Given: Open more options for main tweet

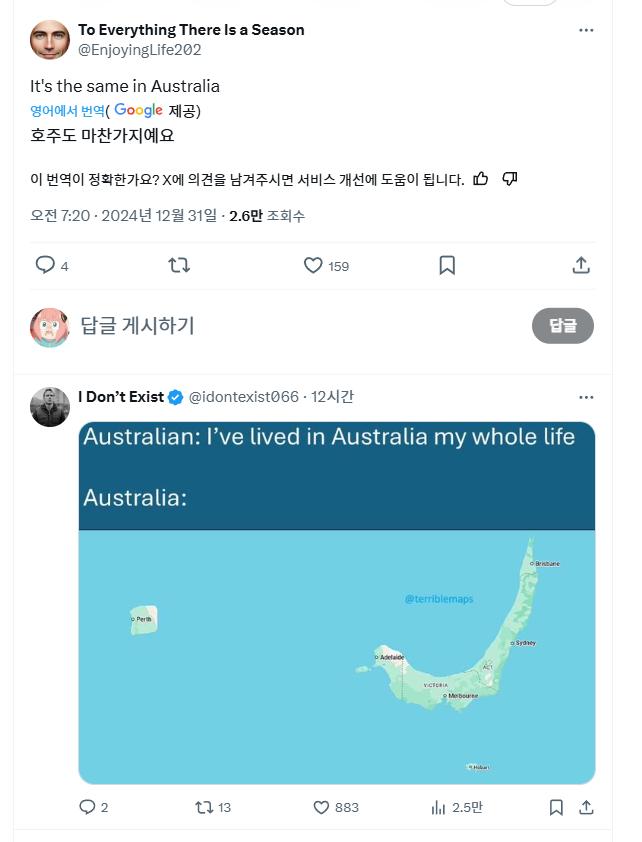Looking at the screenshot, I should tap(586, 30).
